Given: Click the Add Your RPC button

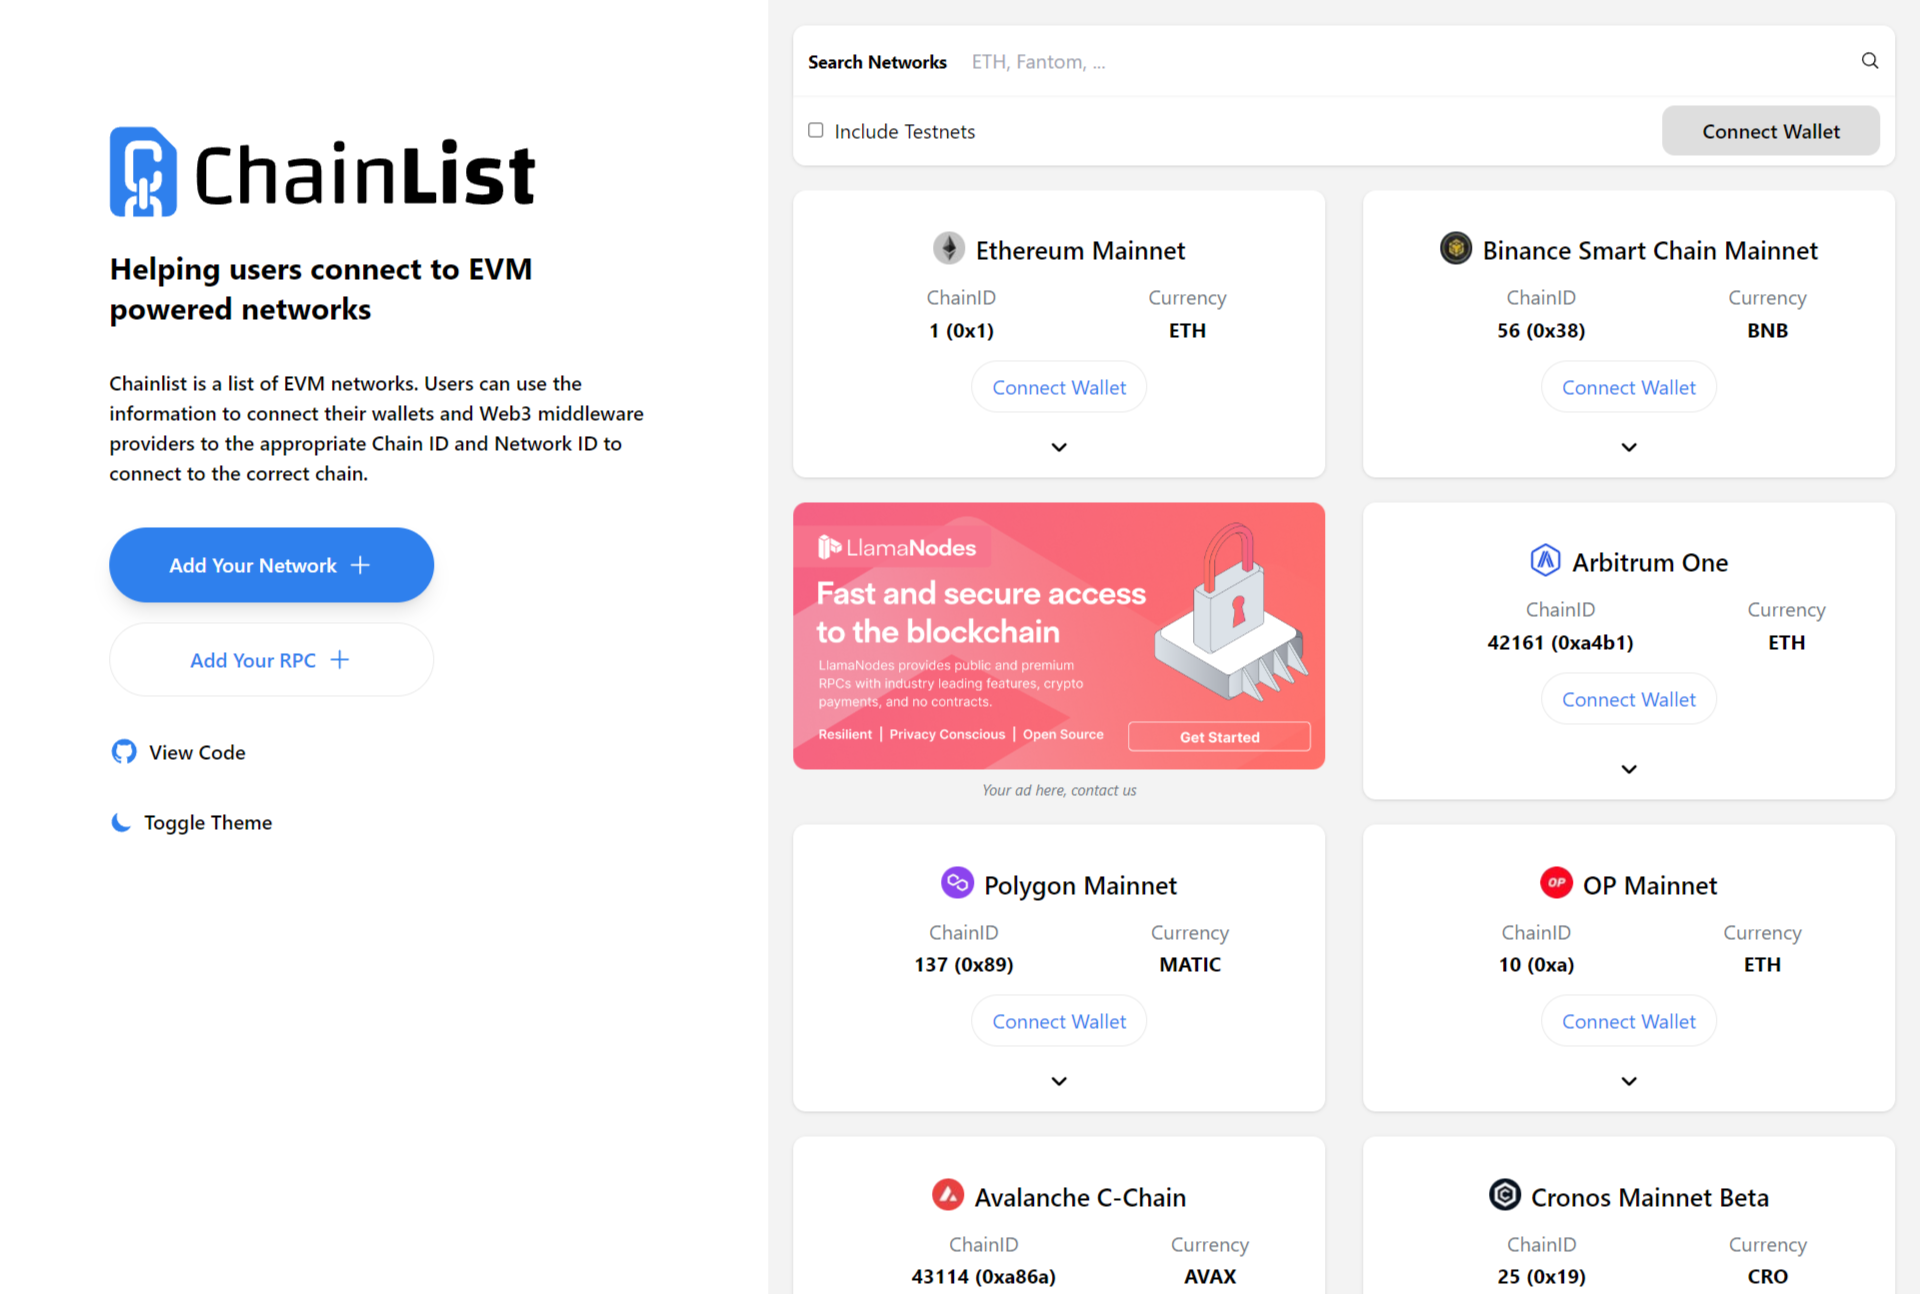Looking at the screenshot, I should (x=271, y=660).
